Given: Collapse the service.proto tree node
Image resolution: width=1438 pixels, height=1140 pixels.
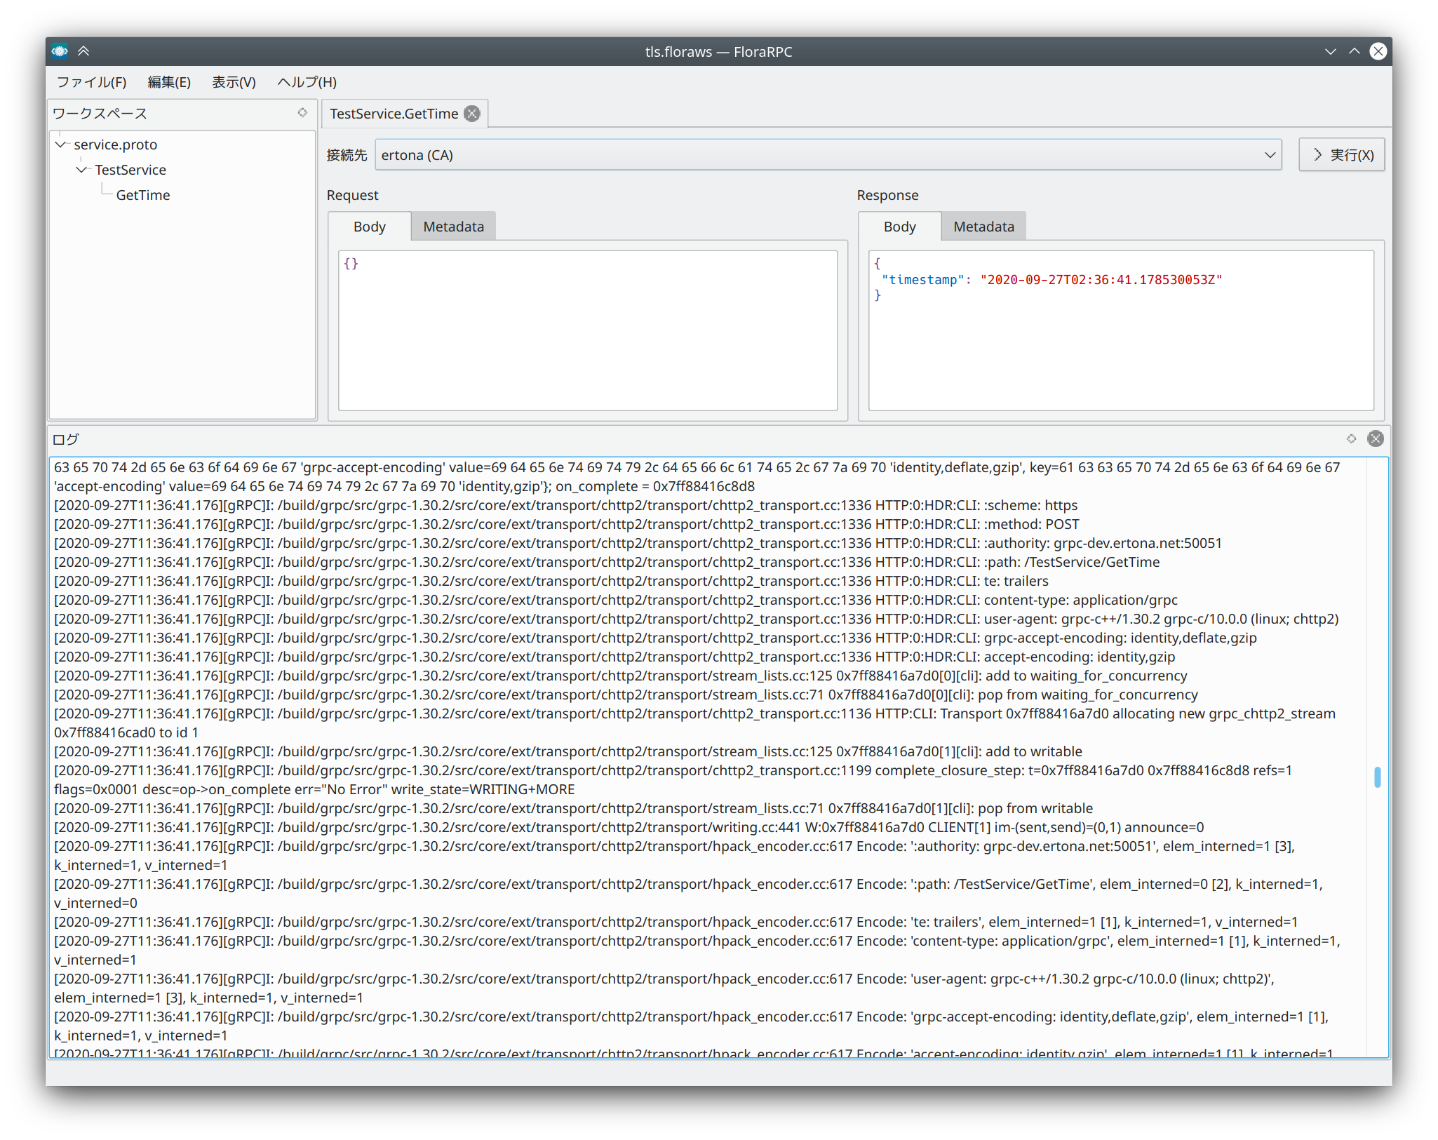Looking at the screenshot, I should tap(61, 145).
